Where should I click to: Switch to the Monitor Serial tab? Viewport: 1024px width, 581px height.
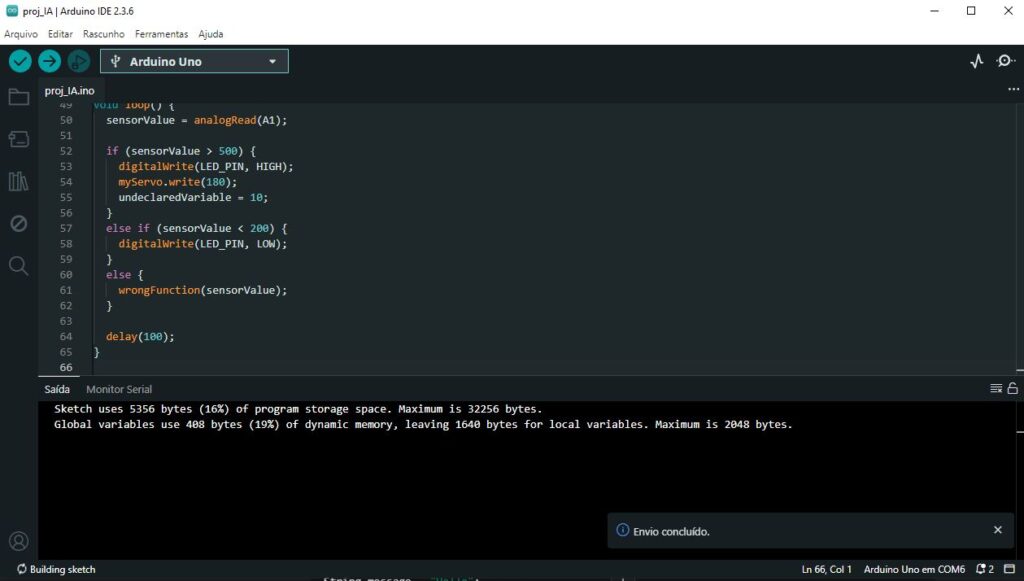click(x=119, y=389)
